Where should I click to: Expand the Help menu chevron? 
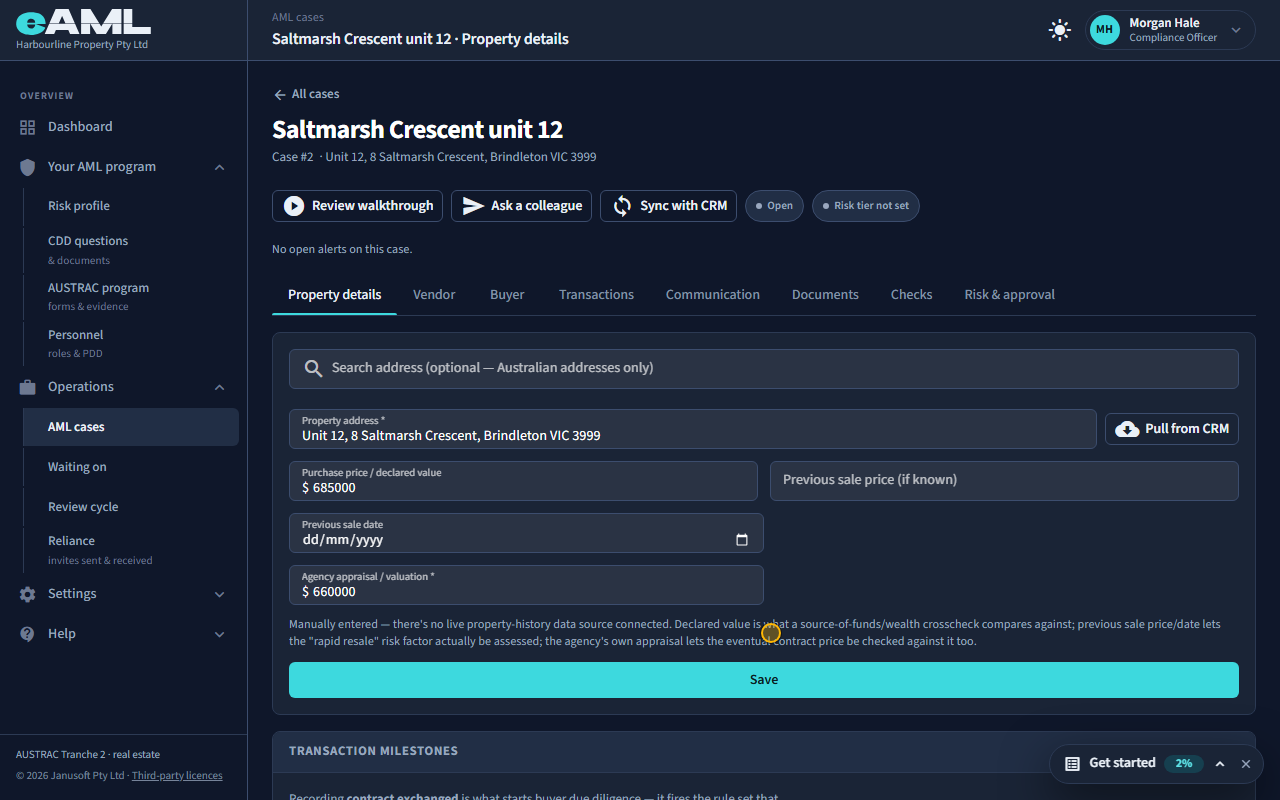click(220, 634)
